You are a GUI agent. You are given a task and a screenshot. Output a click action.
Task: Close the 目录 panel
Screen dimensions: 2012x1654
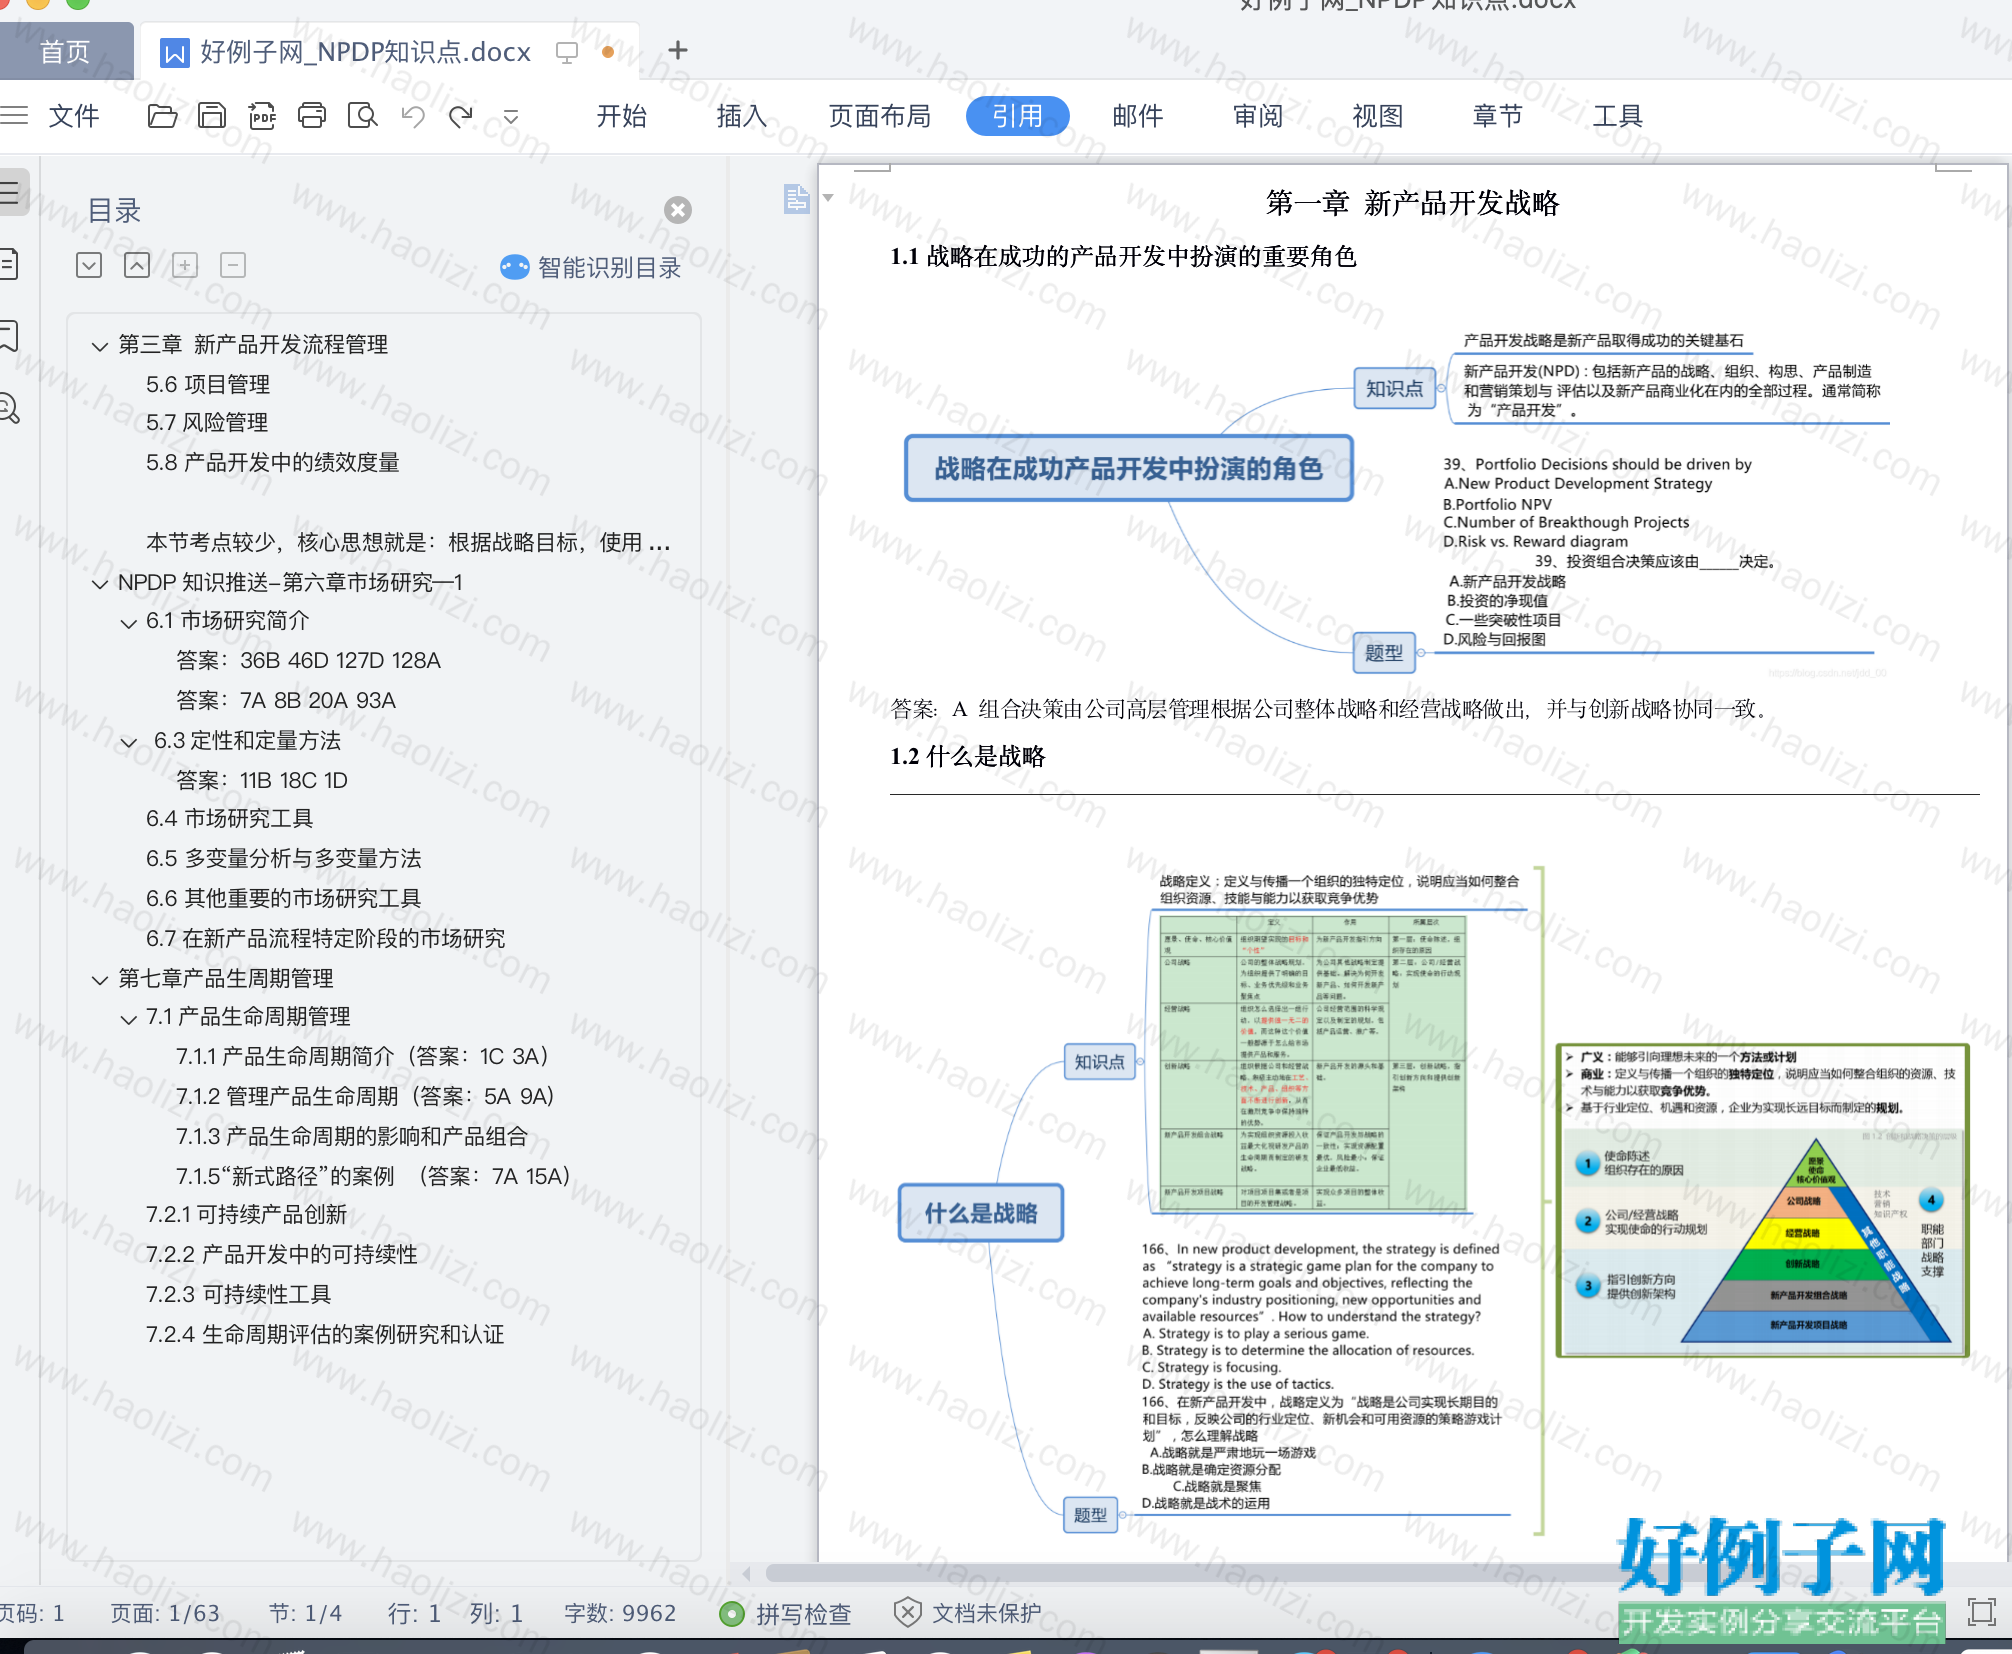pos(678,210)
